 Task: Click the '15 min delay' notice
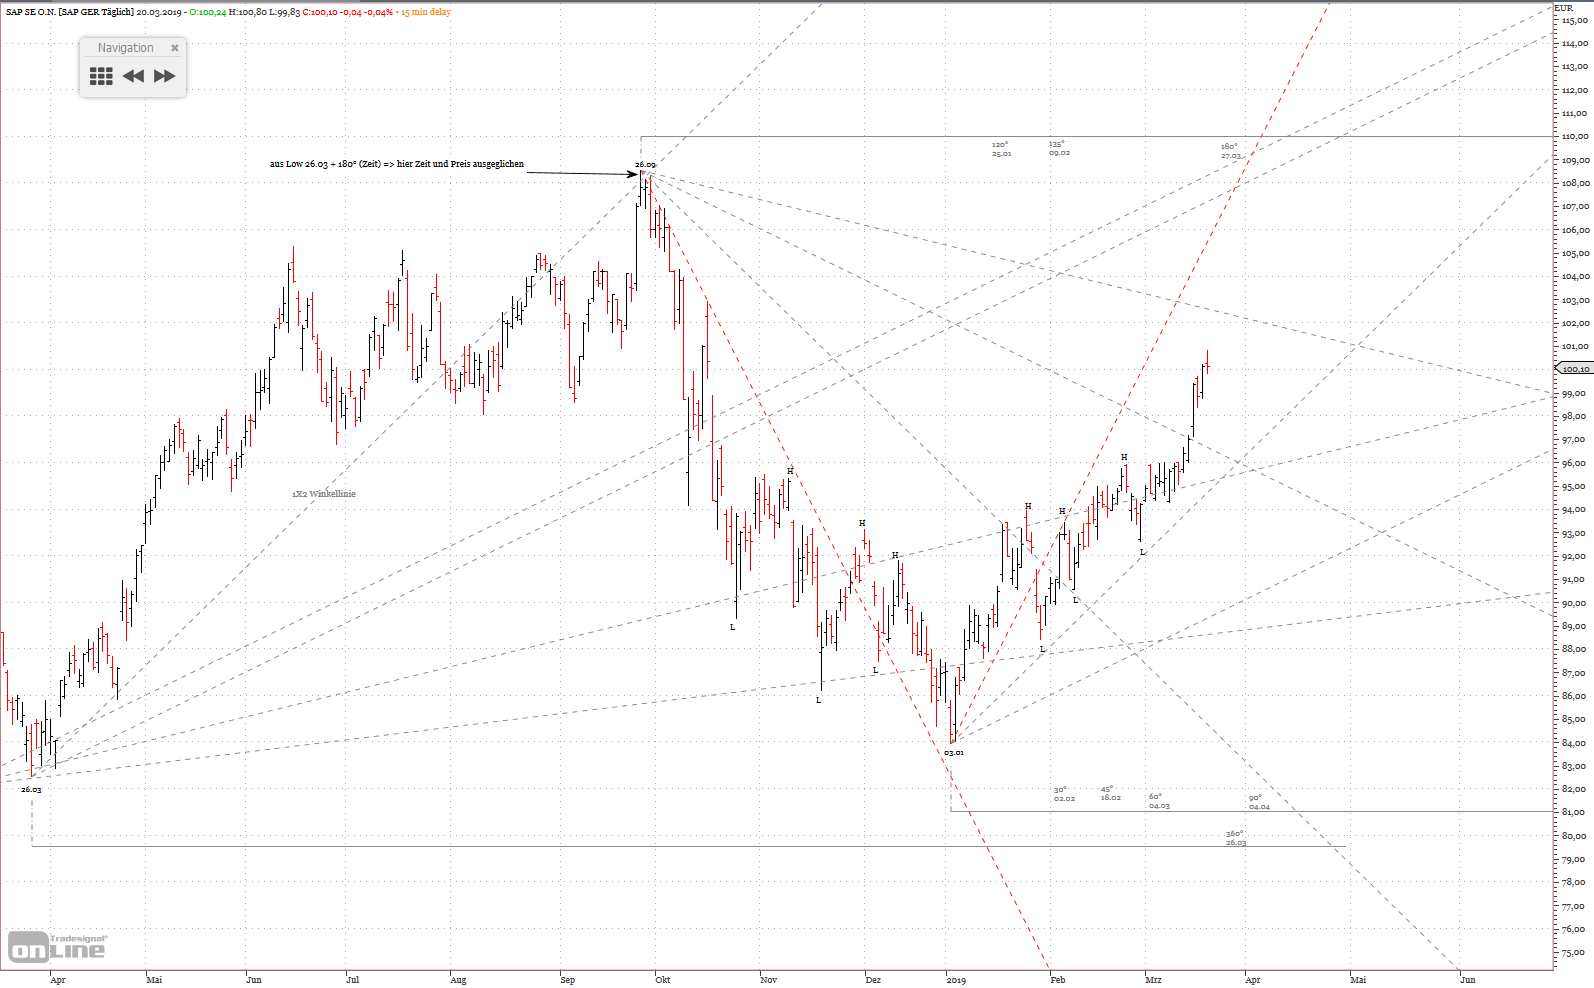[426, 12]
